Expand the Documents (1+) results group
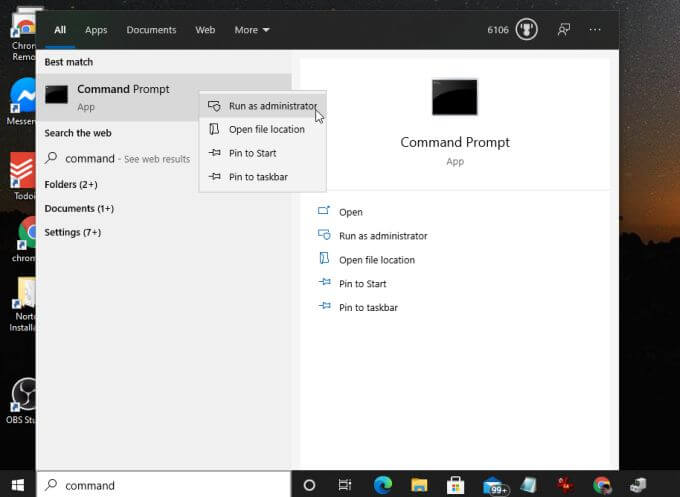The image size is (680, 497). click(x=79, y=209)
